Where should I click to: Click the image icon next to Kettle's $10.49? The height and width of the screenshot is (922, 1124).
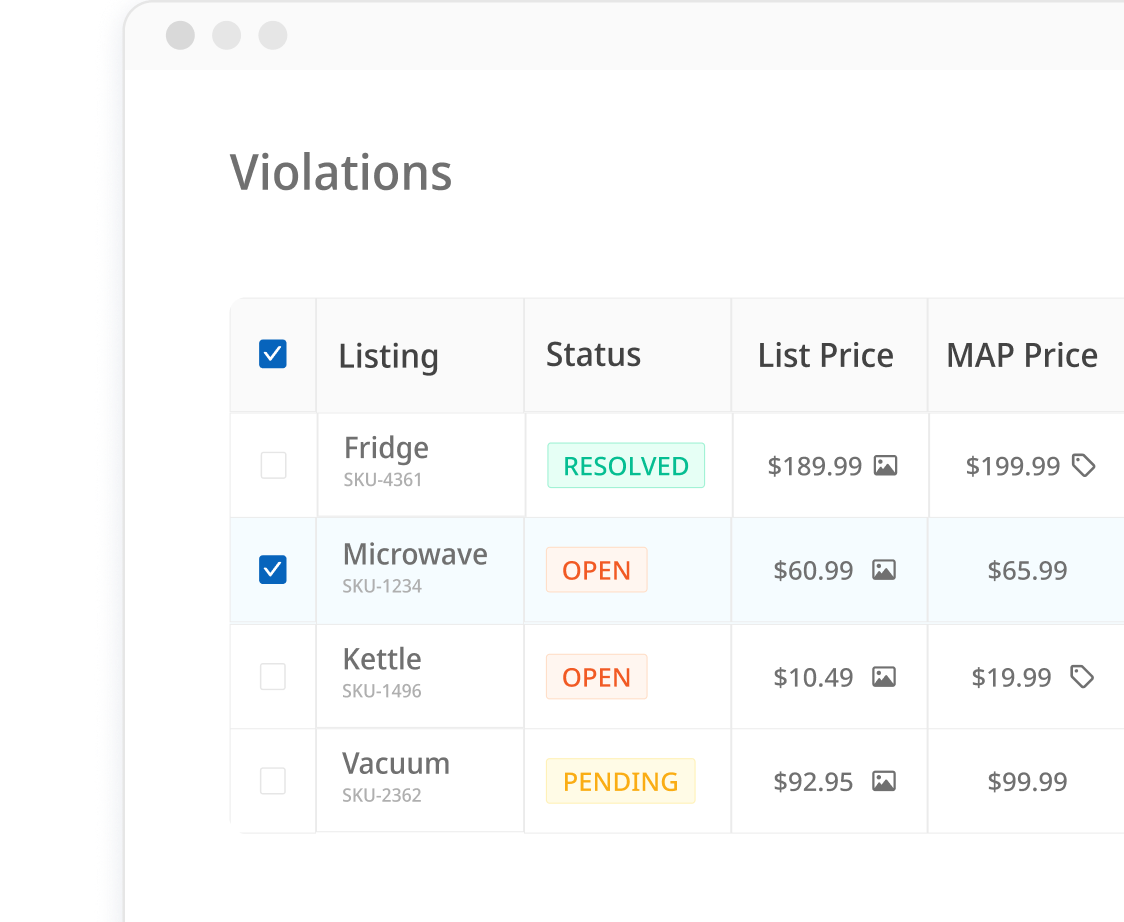pyautogui.click(x=884, y=676)
